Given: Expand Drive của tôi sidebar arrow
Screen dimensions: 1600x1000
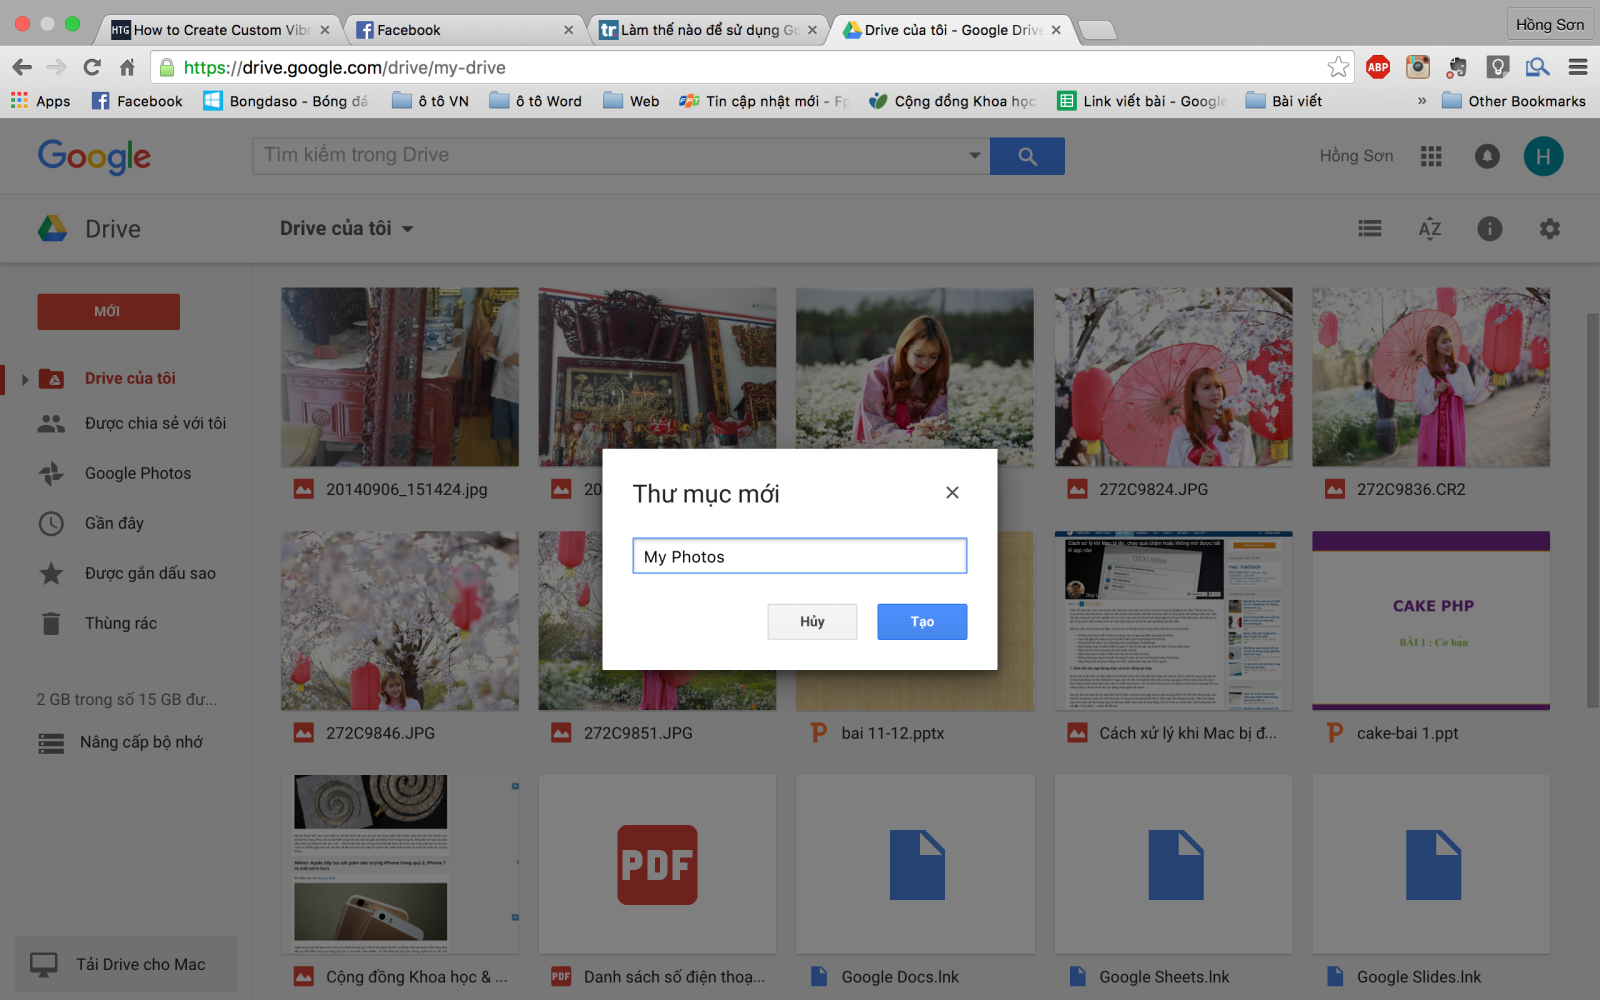Looking at the screenshot, I should [24, 378].
